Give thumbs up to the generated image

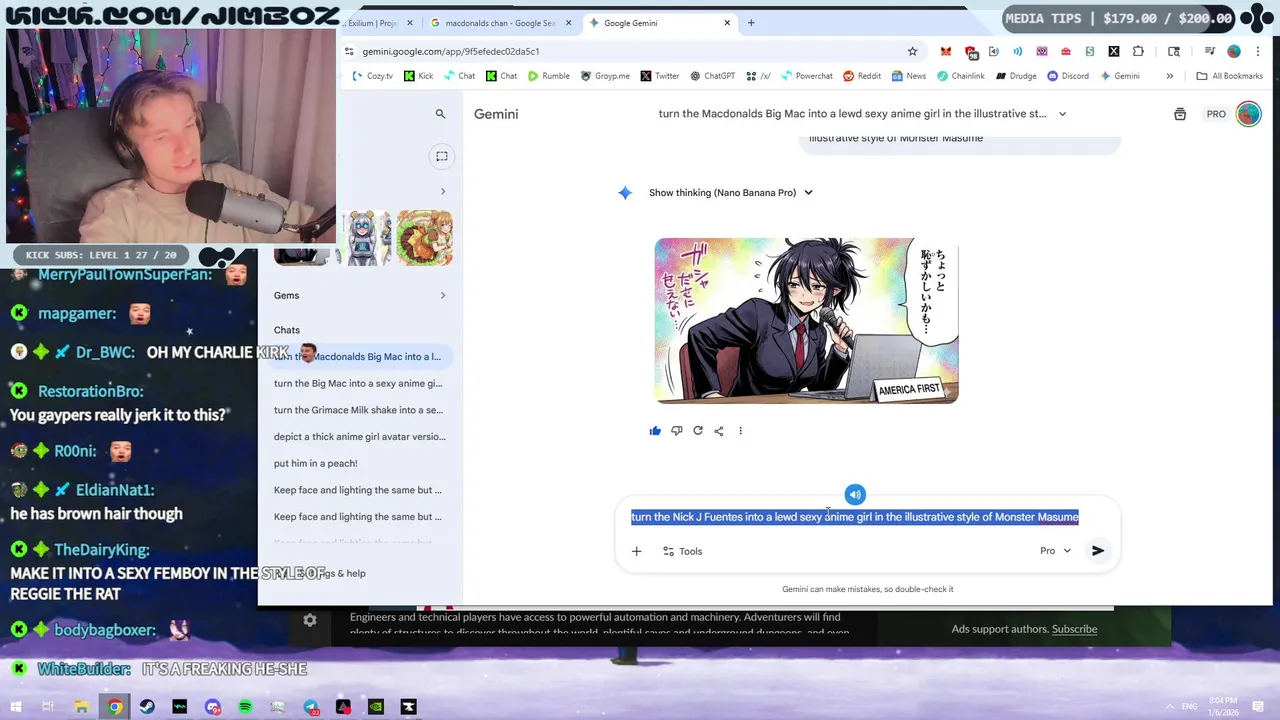655,431
